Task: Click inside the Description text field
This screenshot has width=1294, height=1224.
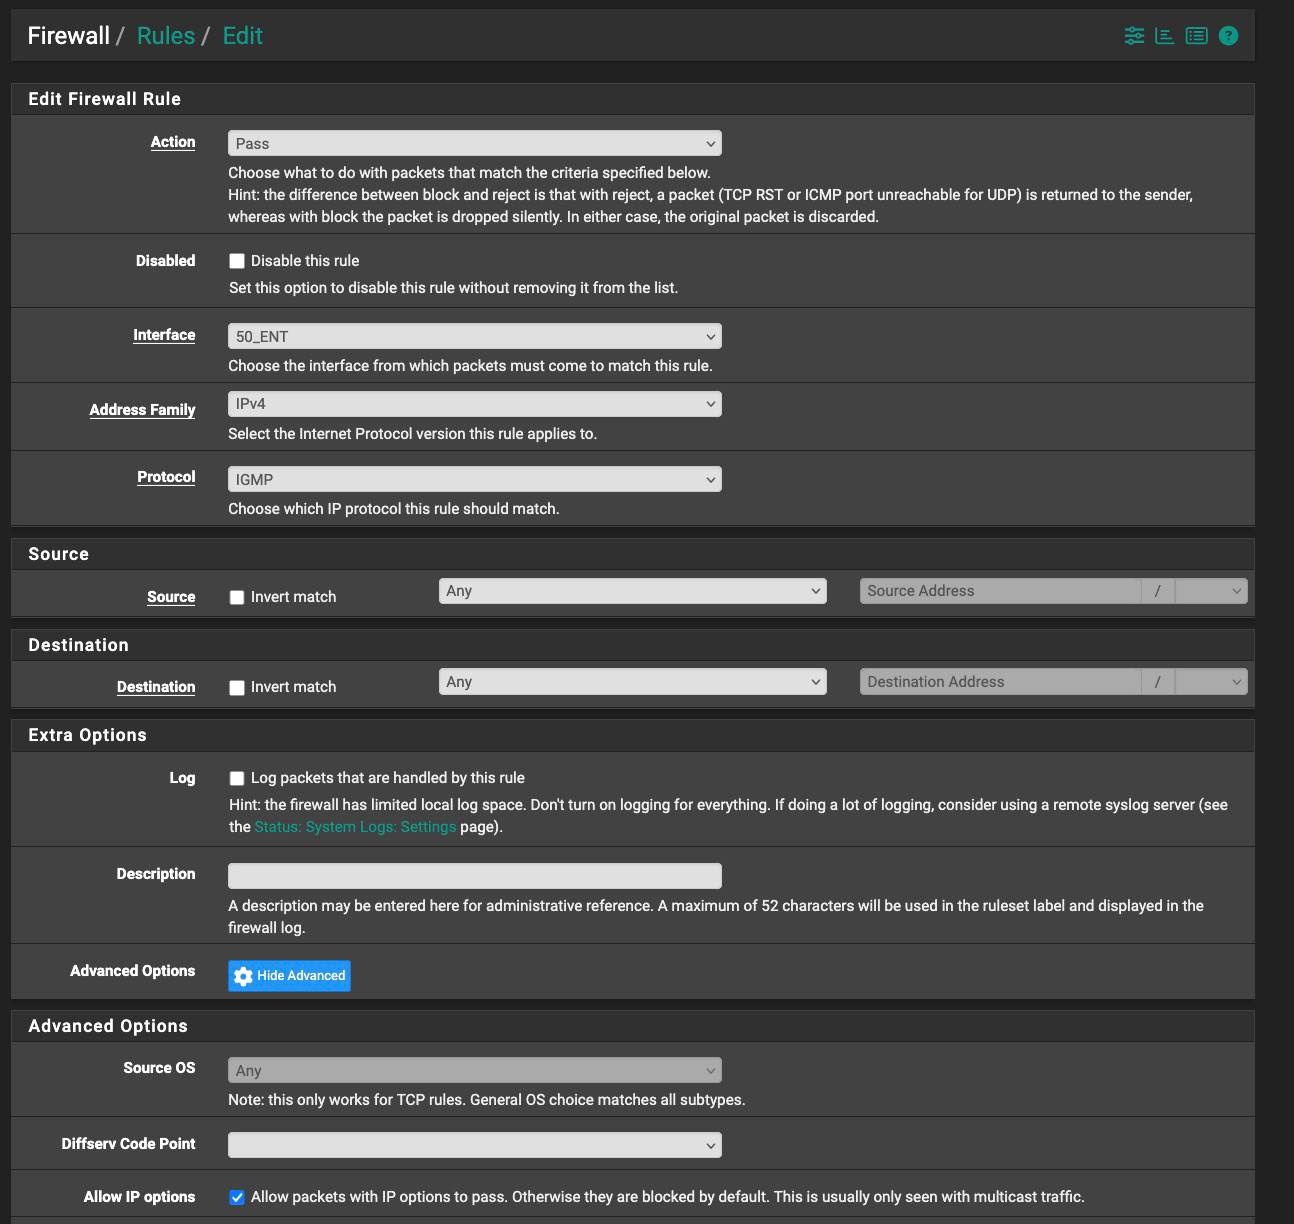Action: tap(474, 875)
